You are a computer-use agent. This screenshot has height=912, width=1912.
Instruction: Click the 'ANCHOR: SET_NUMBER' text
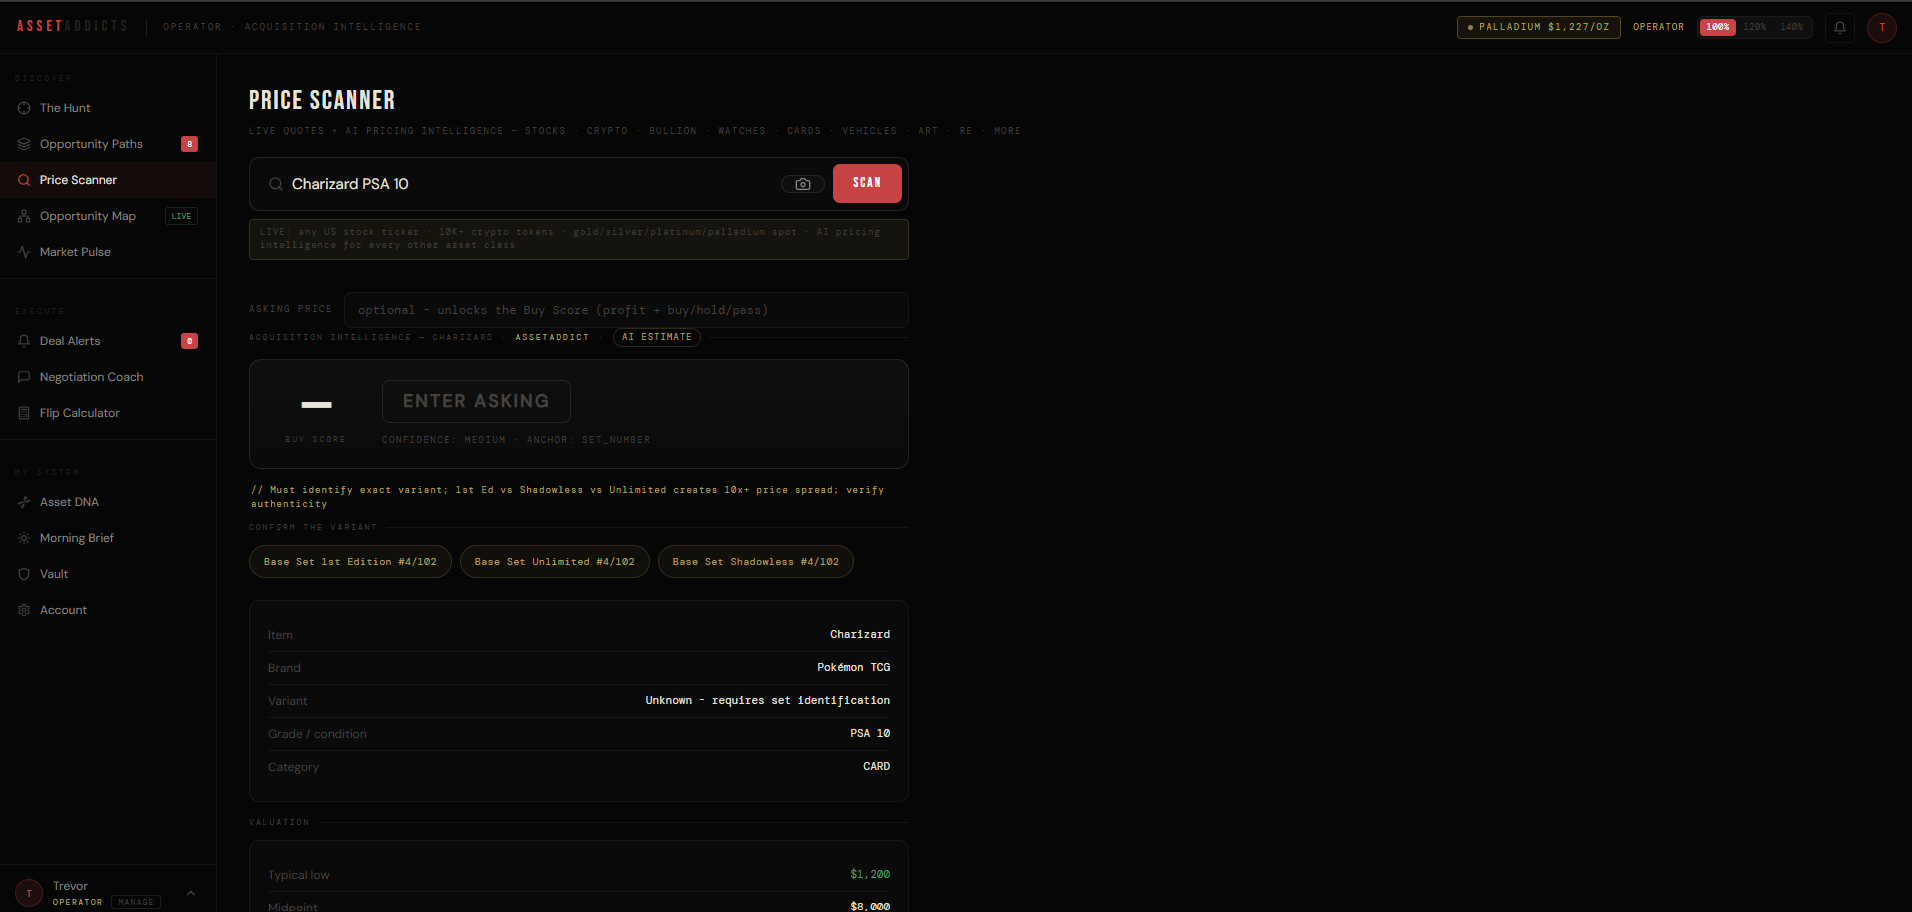pos(588,440)
